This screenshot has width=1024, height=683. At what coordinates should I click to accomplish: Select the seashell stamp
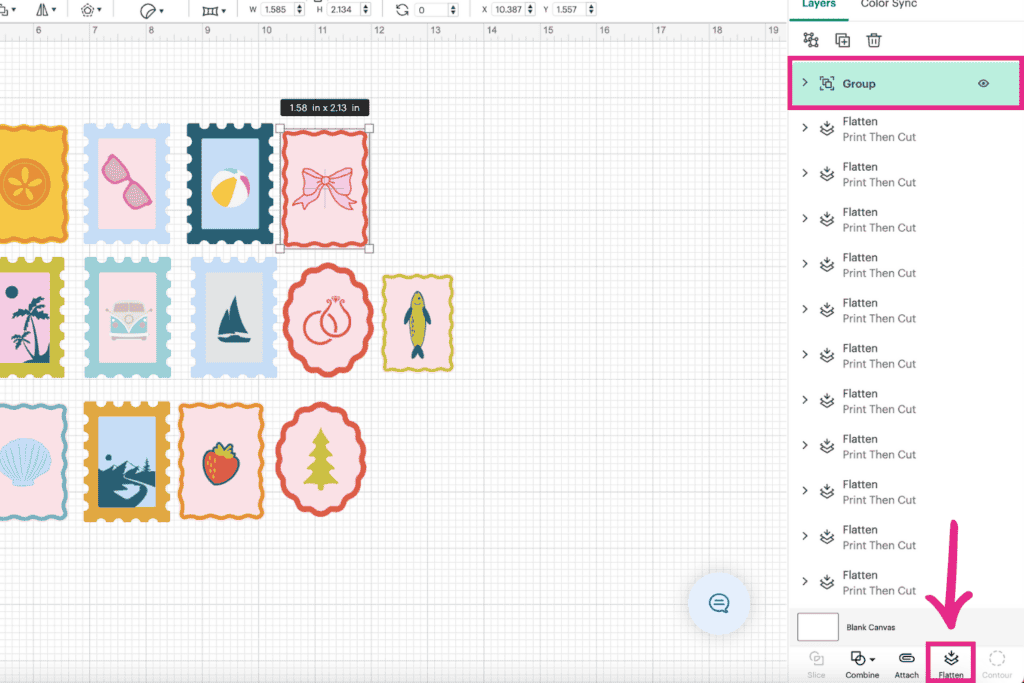pos(33,462)
